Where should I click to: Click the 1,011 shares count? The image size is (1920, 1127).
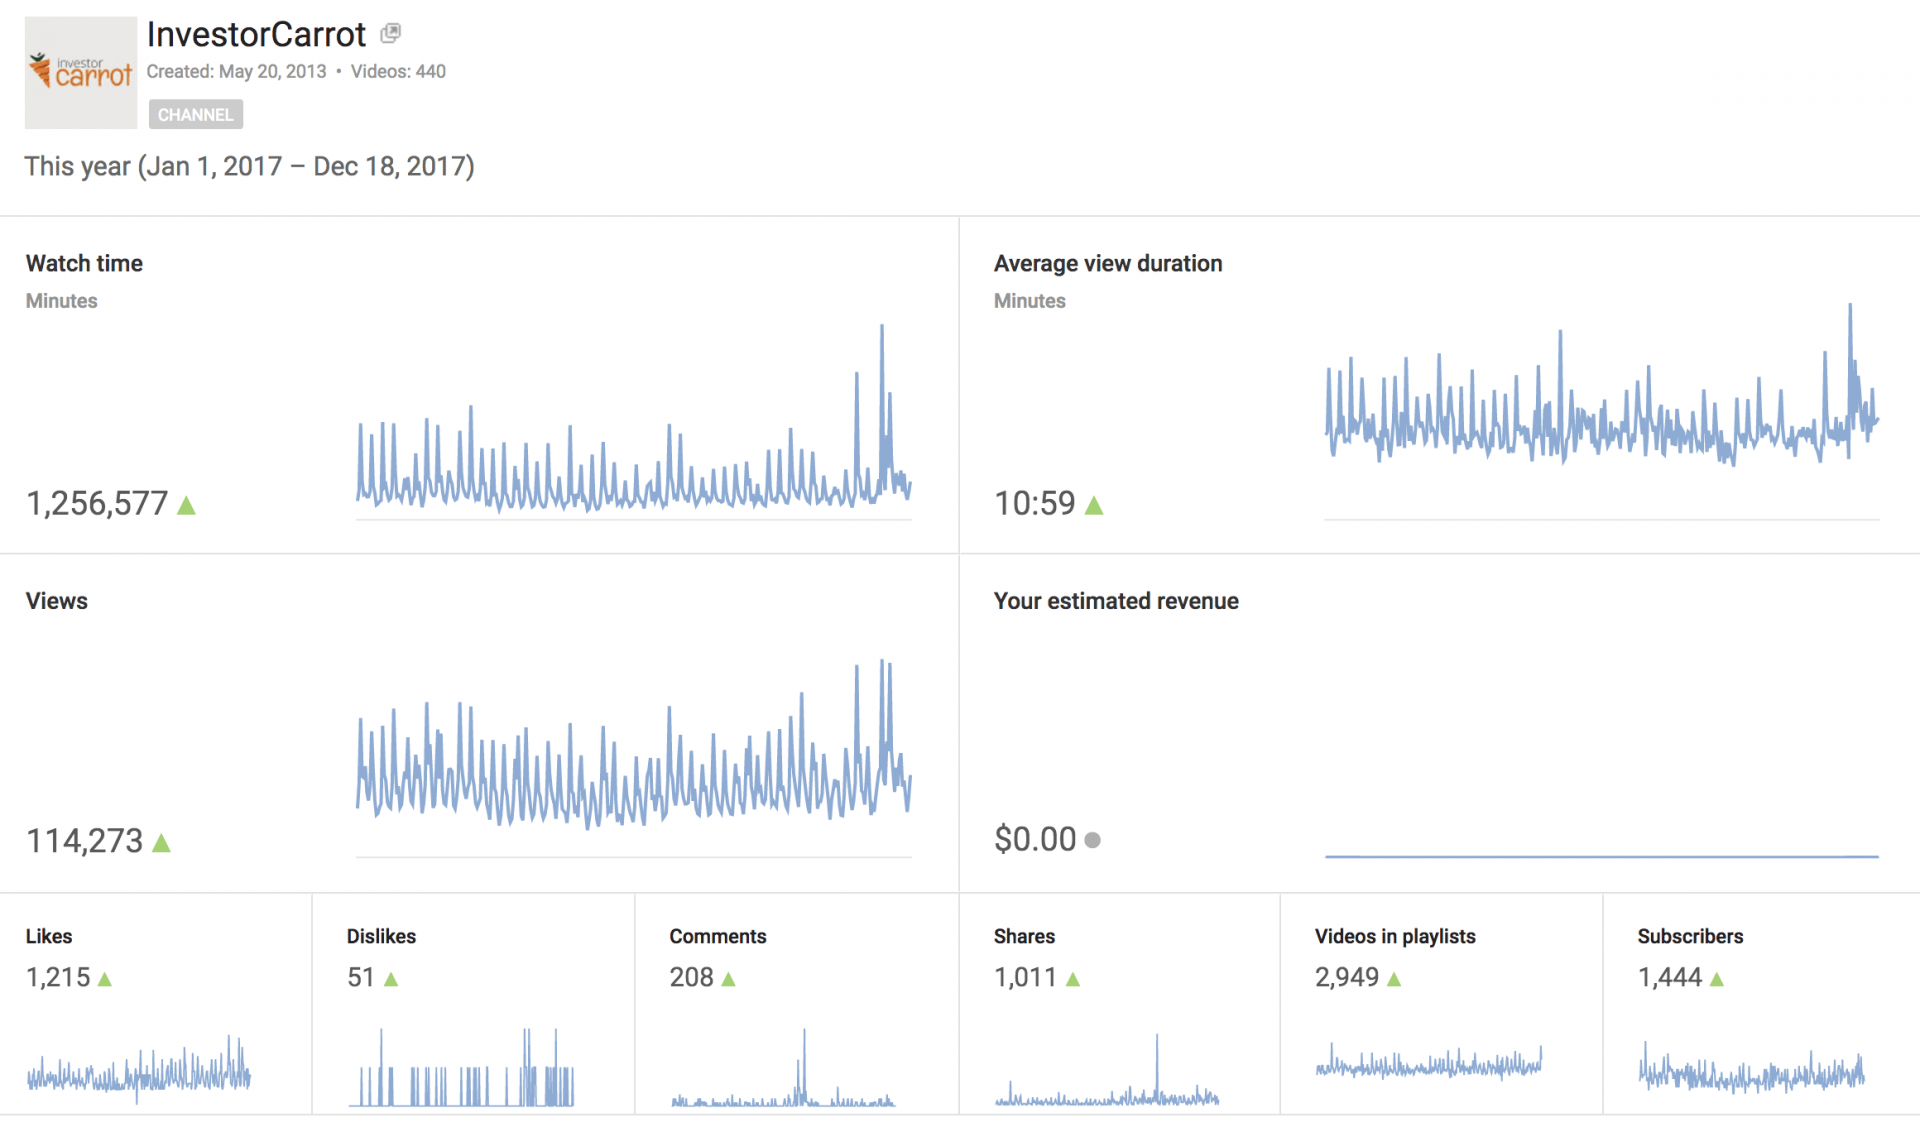(1025, 977)
